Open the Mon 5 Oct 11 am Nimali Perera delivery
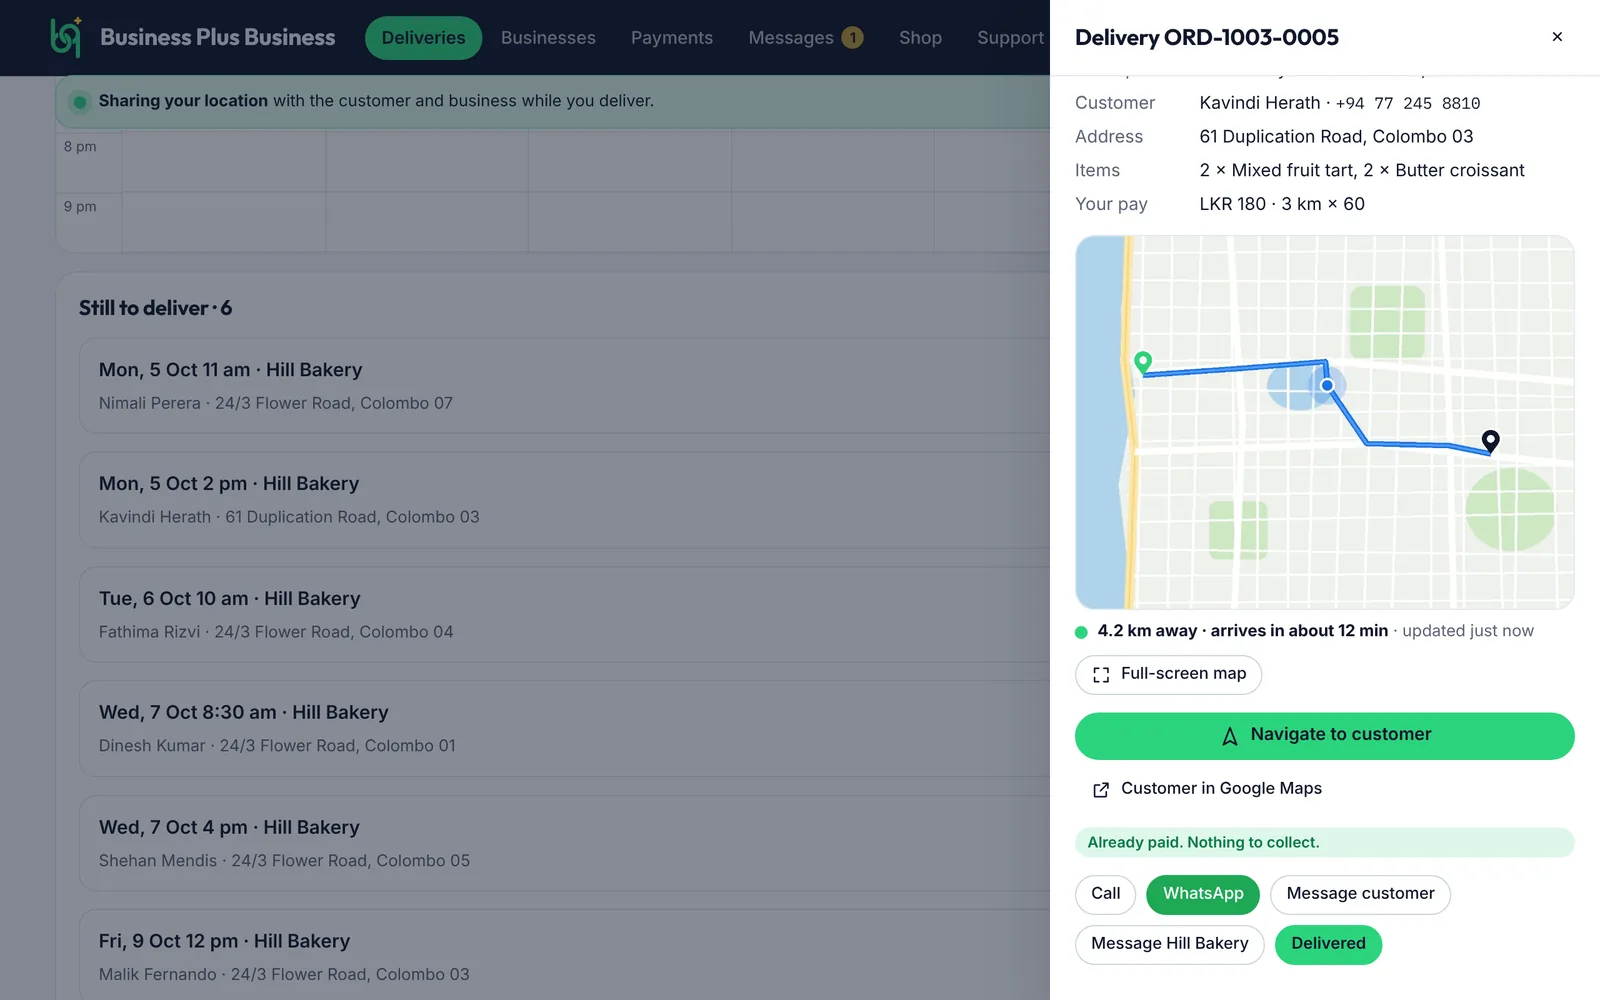This screenshot has width=1600, height=1000. tap(564, 385)
